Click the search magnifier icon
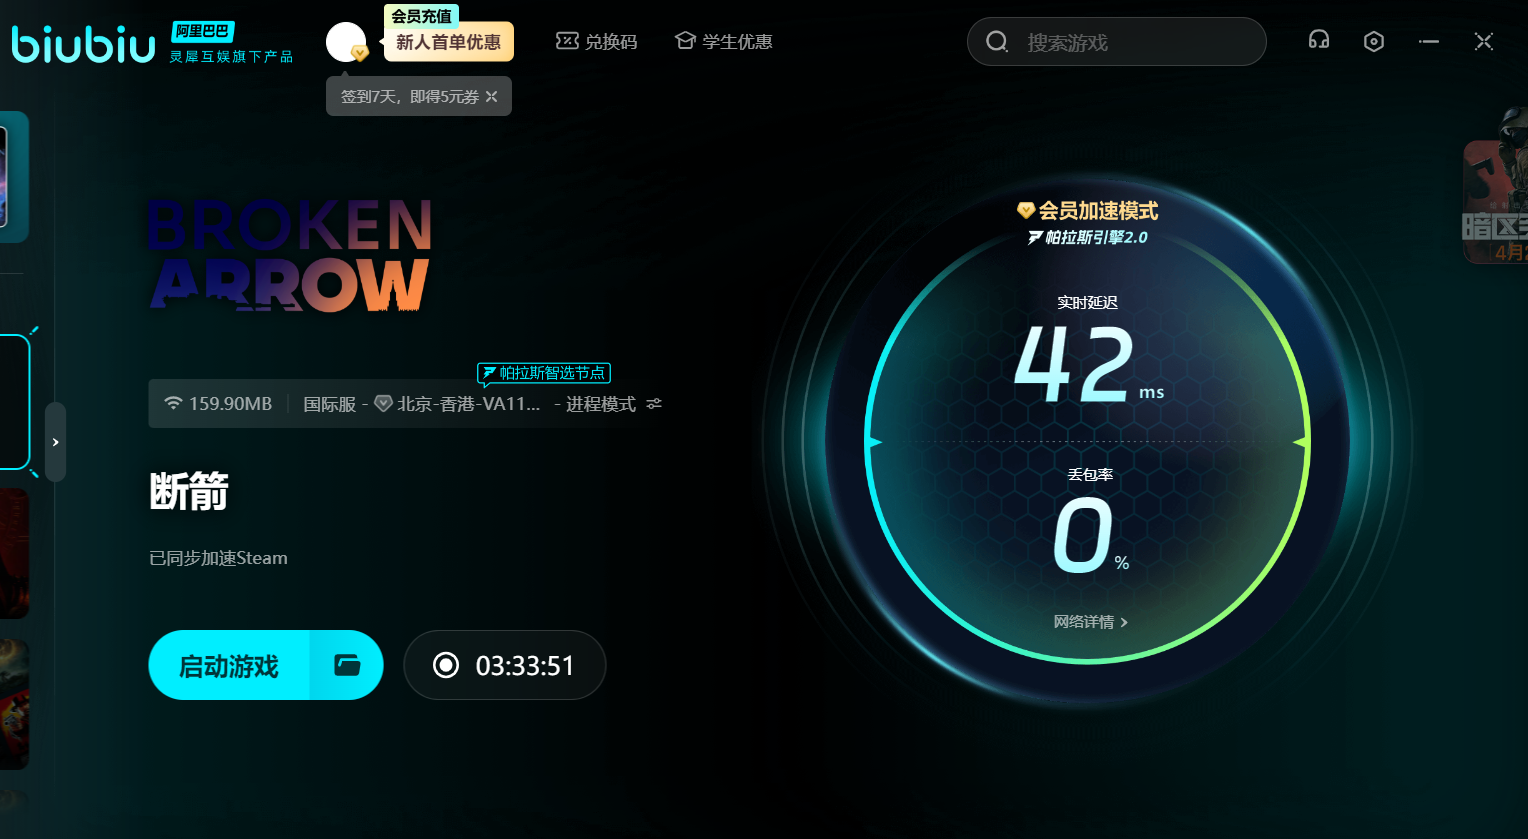Viewport: 1528px width, 839px height. [997, 42]
